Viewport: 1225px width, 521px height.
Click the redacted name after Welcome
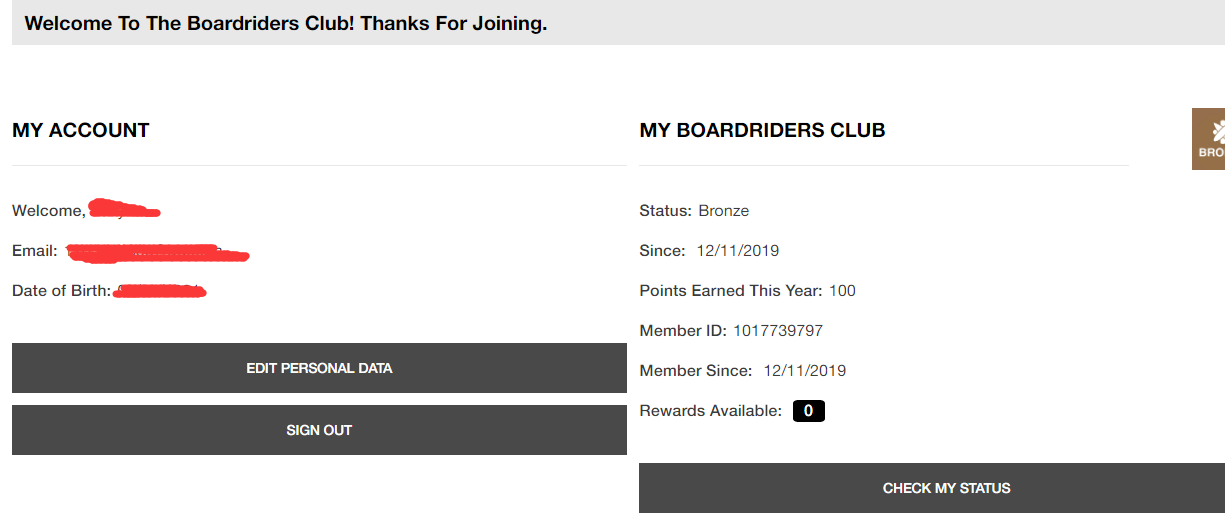click(x=124, y=210)
